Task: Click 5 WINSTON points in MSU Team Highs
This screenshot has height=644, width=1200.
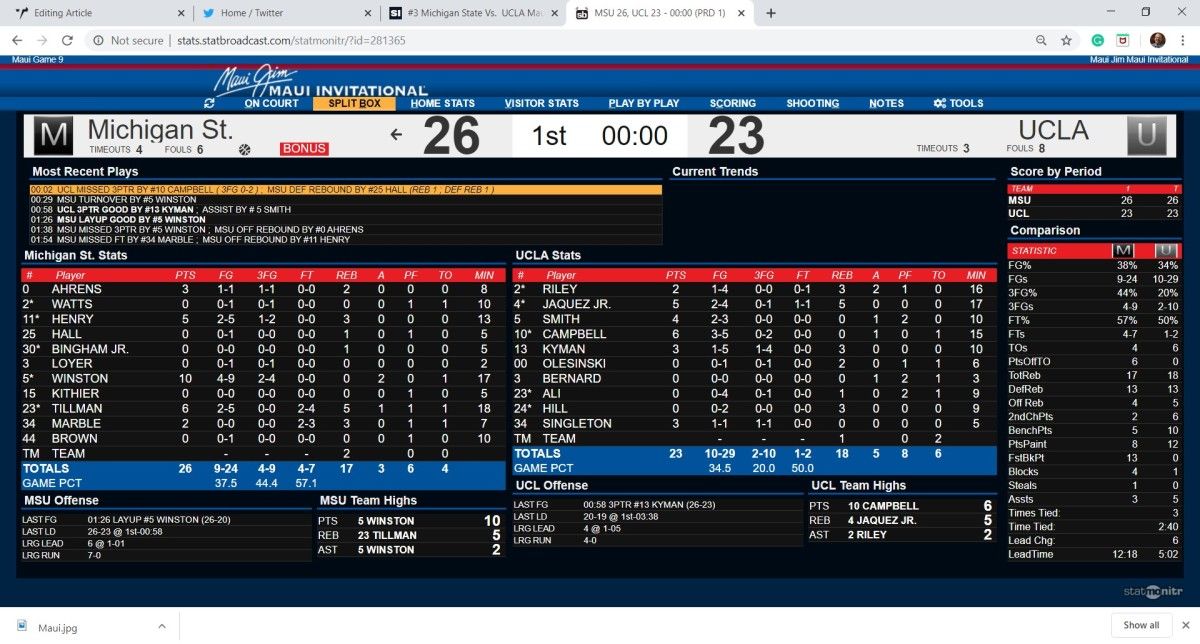Action: pyautogui.click(x=409, y=521)
